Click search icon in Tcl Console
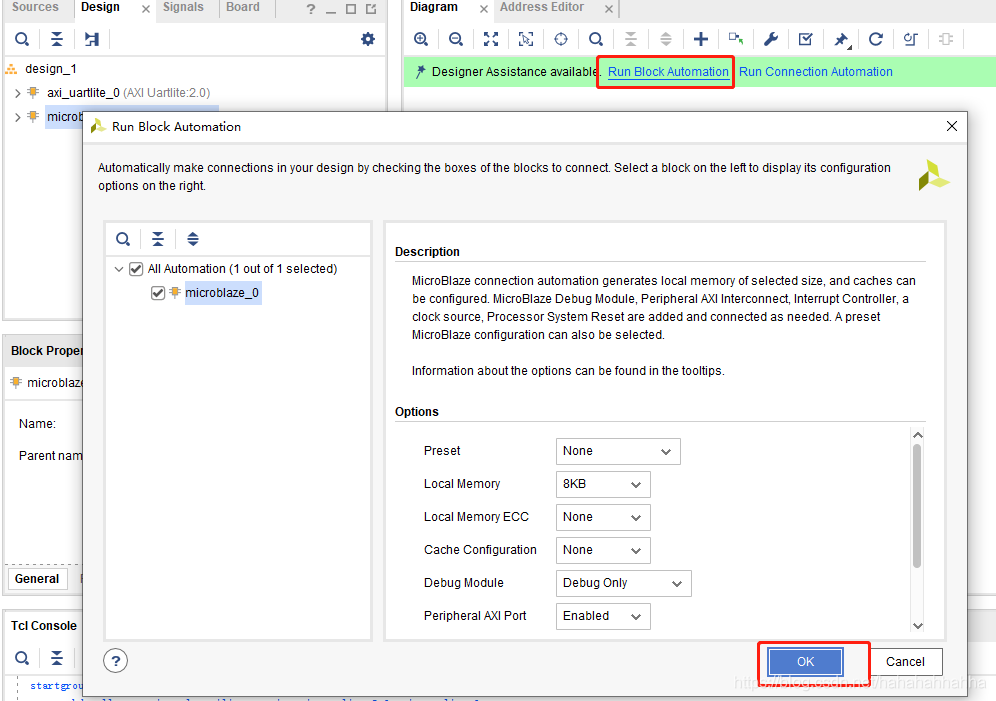Viewport: 996px width, 701px height. pos(22,658)
